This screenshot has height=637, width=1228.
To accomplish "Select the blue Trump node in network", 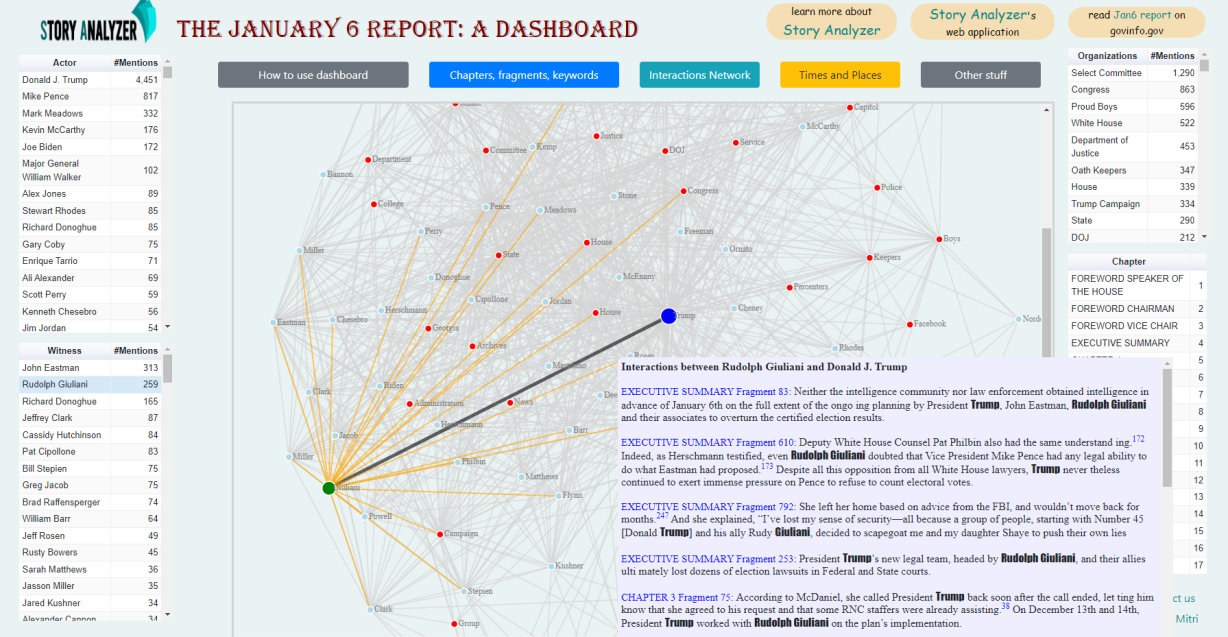I will (x=669, y=316).
